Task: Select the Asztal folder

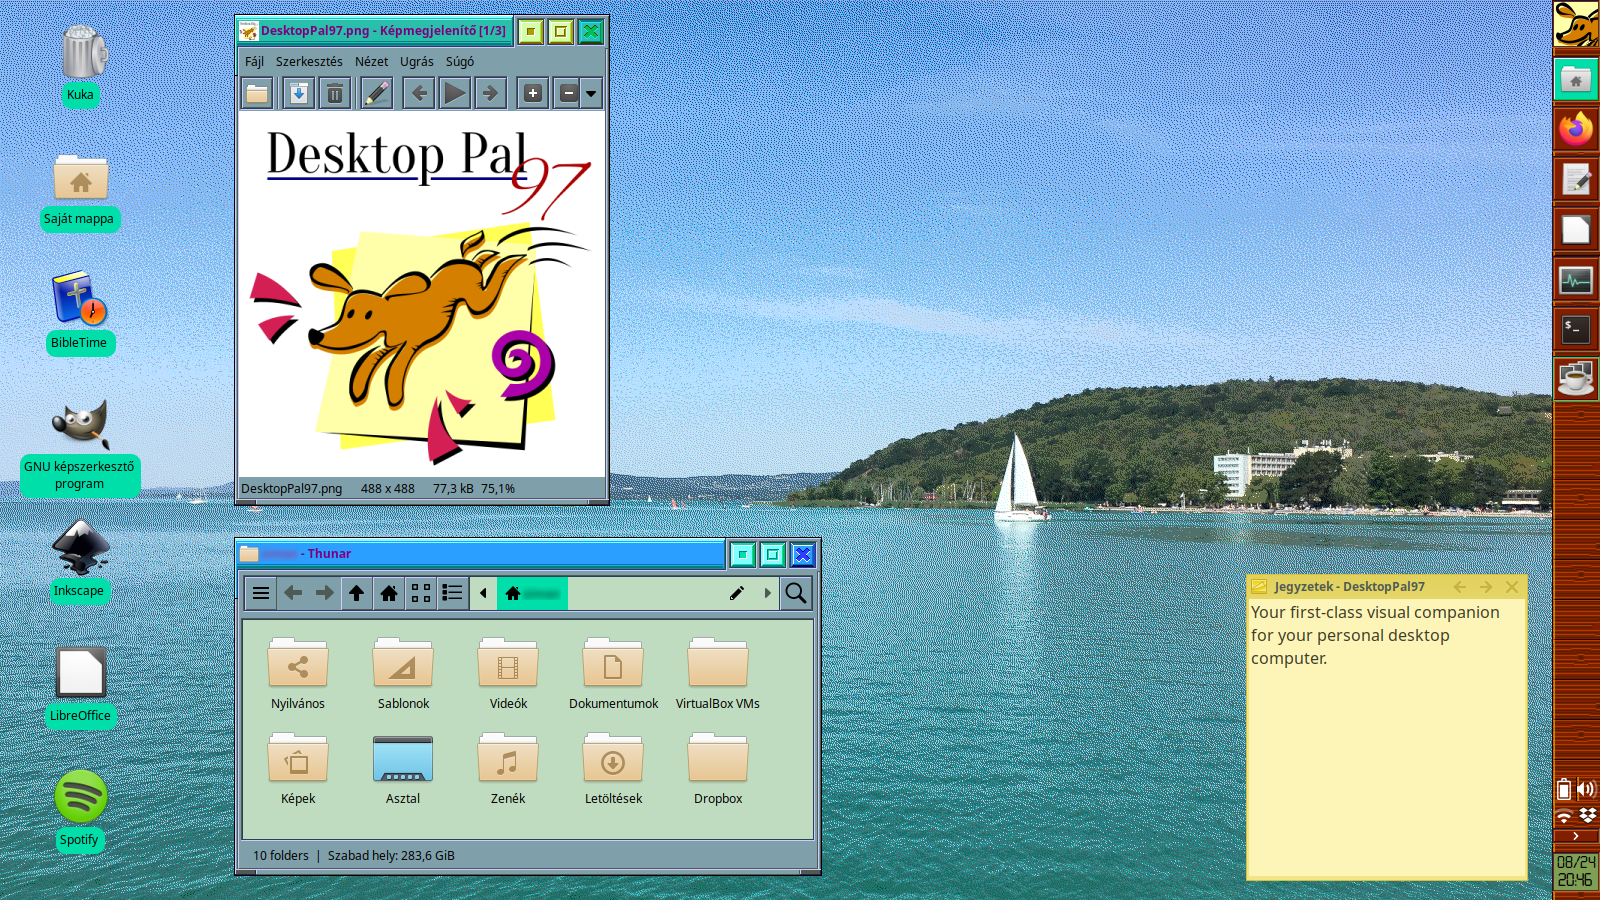Action: (403, 769)
